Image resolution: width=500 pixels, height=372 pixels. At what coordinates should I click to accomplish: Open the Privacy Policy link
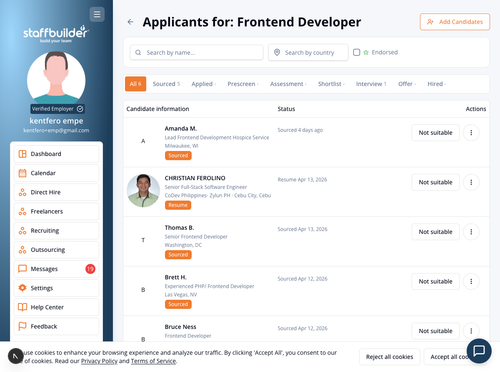[x=99, y=361]
